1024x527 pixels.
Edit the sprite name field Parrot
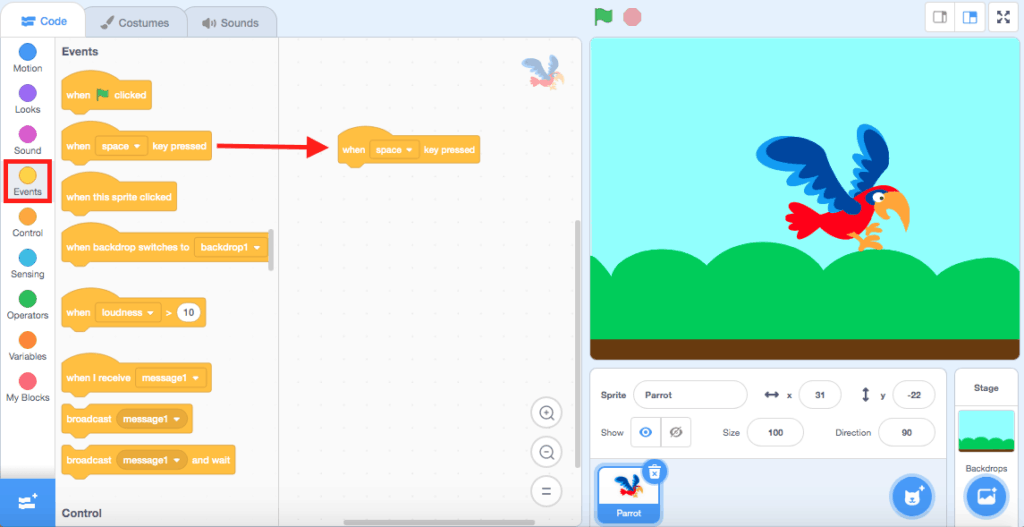[x=690, y=395]
